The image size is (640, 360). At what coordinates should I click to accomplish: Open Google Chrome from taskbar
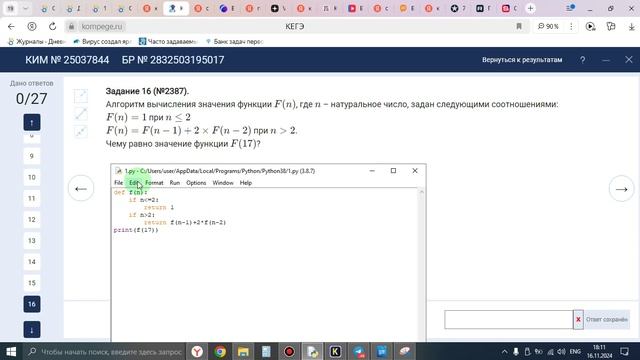pyautogui.click(x=220, y=351)
